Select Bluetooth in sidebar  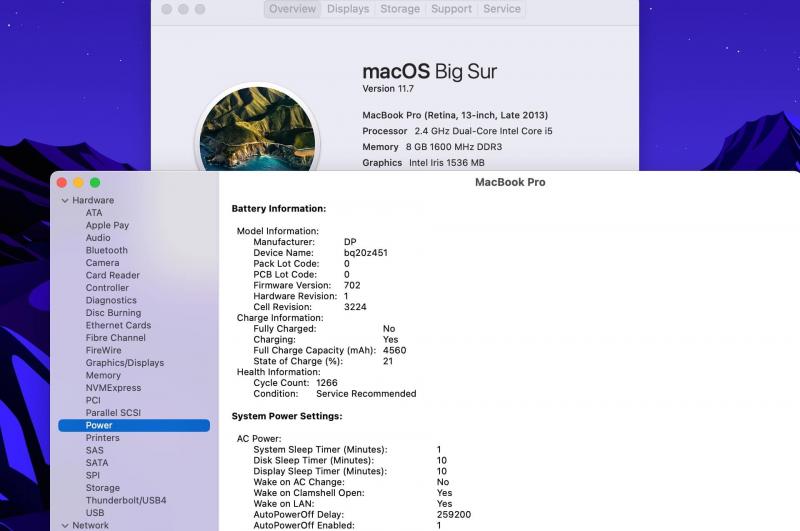point(107,250)
